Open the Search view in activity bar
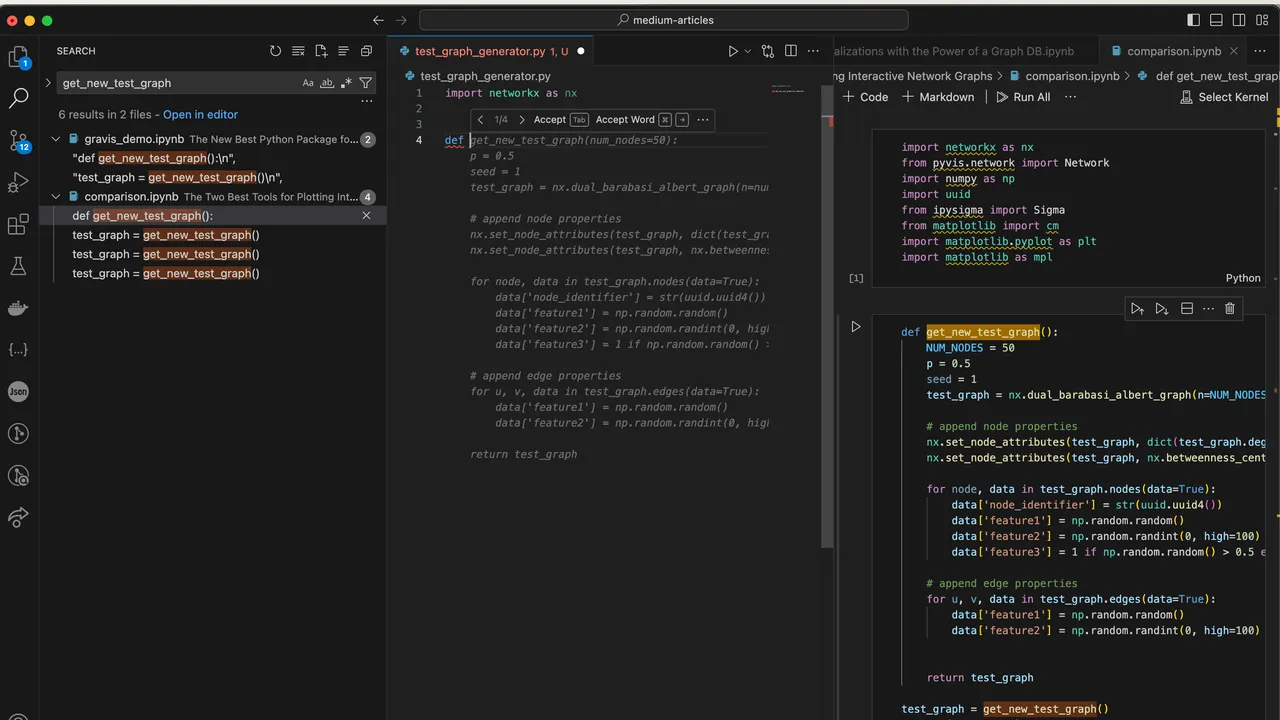 pos(18,98)
